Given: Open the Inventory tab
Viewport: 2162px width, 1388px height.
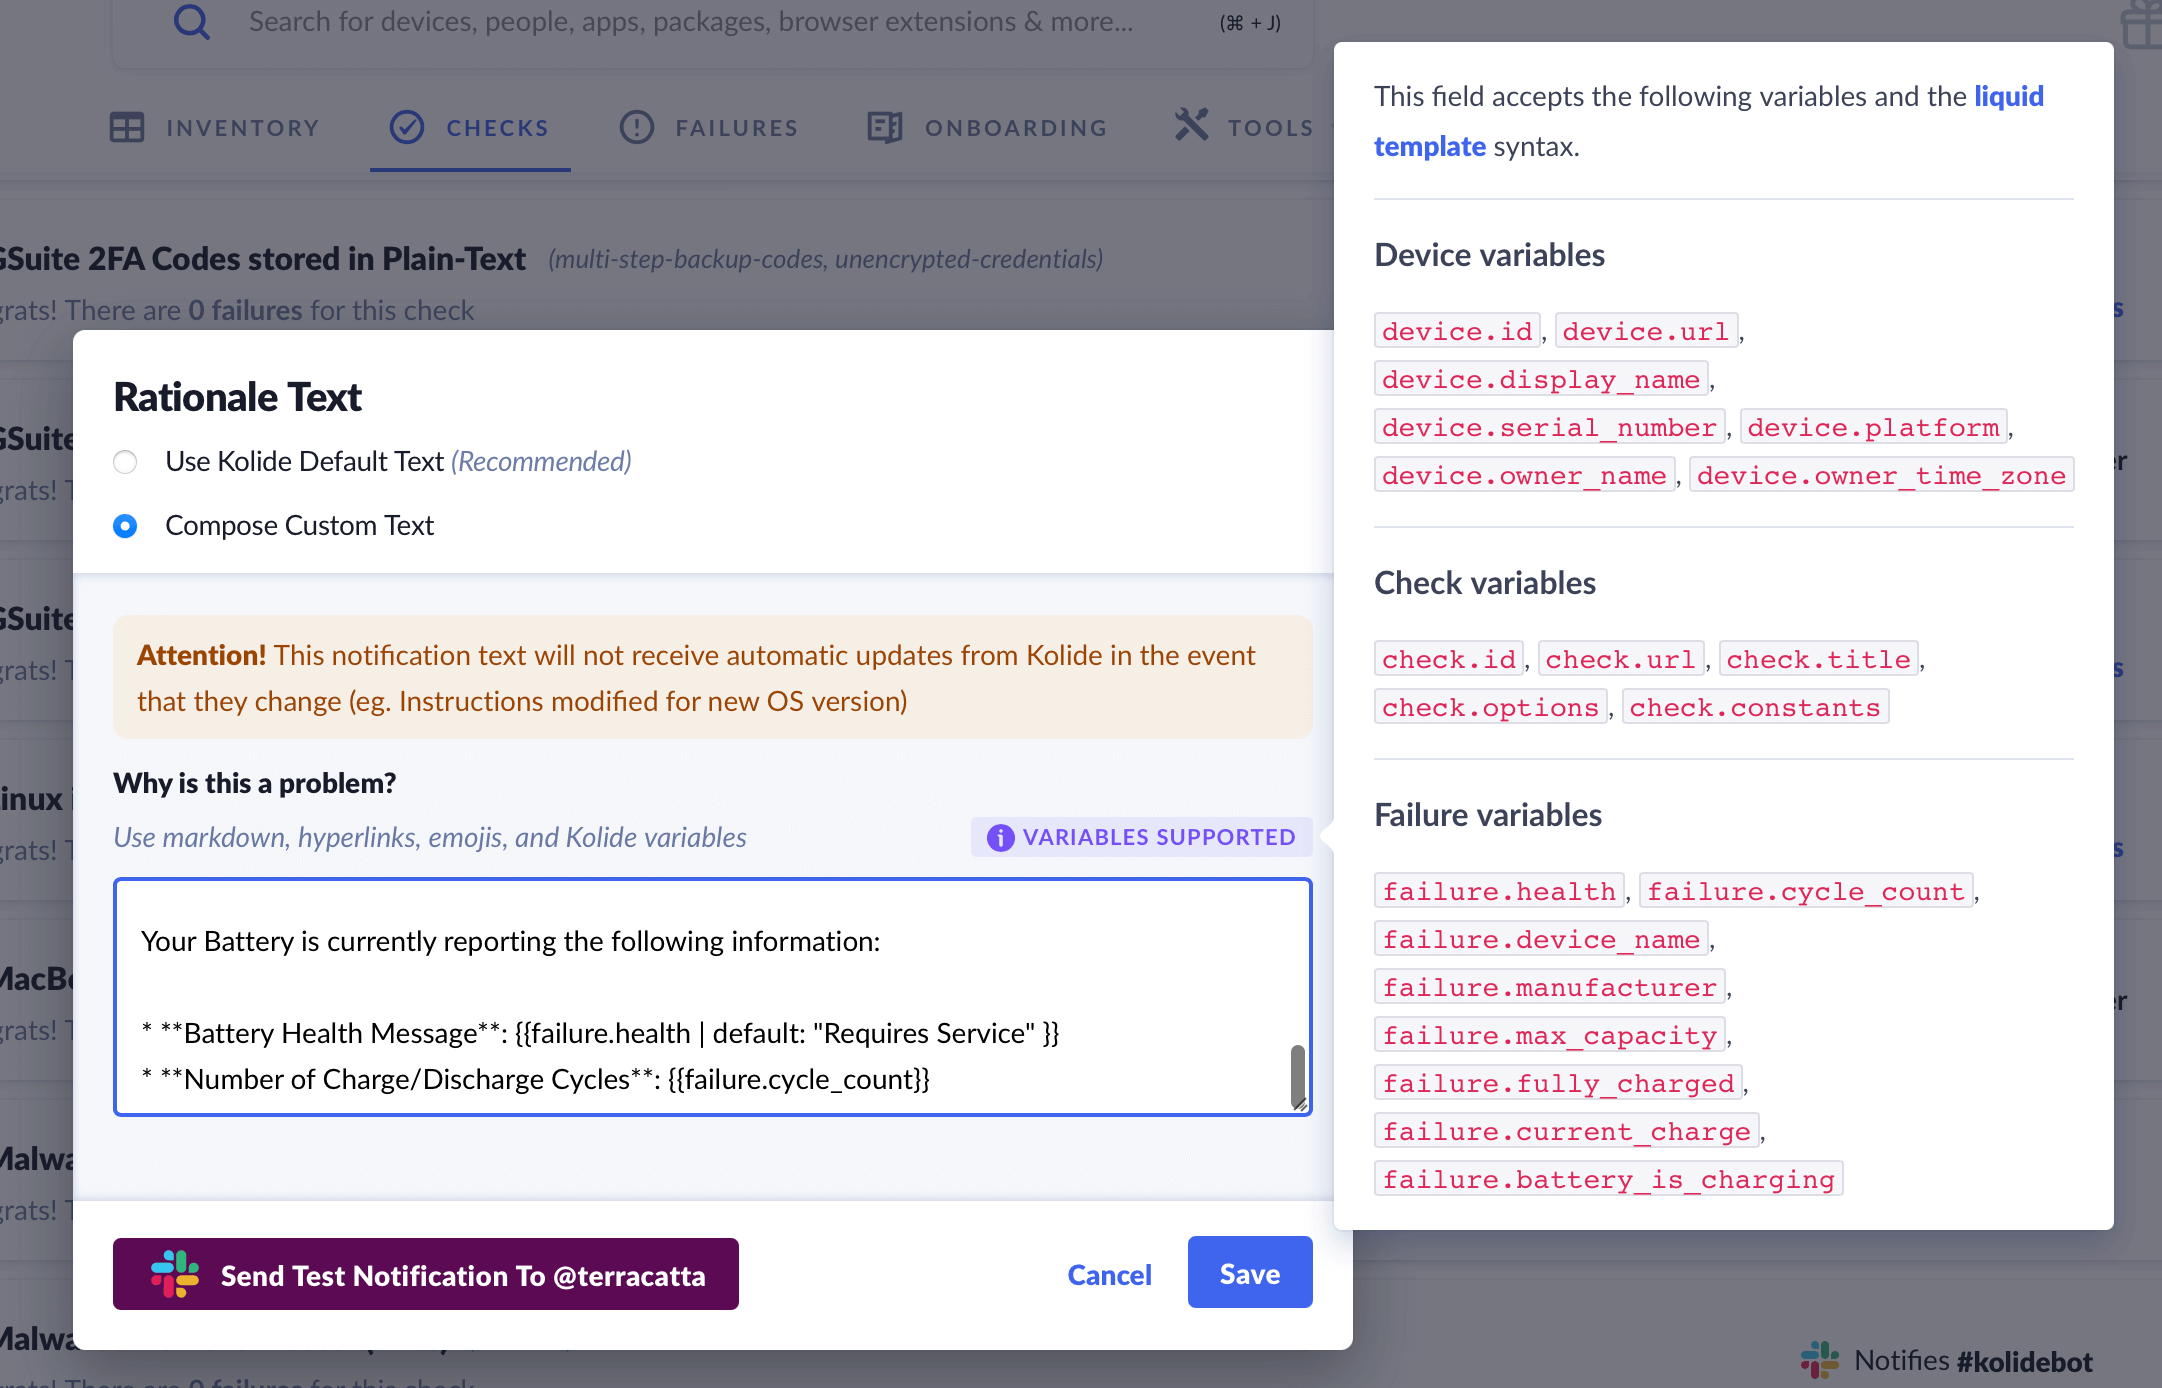Looking at the screenshot, I should tap(242, 128).
